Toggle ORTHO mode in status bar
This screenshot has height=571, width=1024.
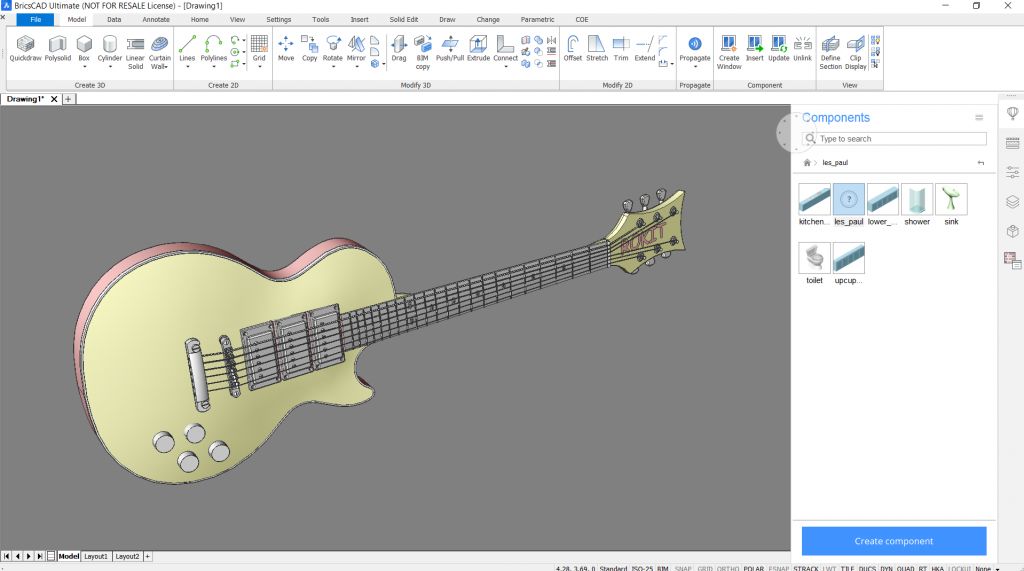[728, 568]
